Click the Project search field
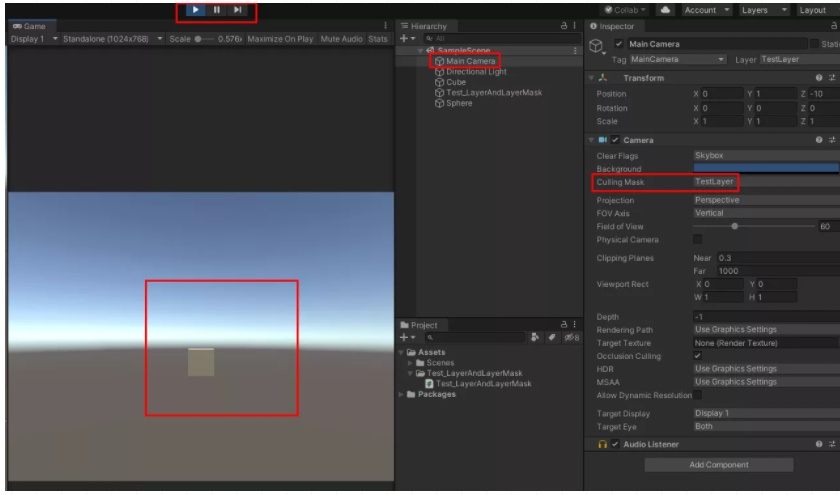This screenshot has height=495, width=840. tap(475, 337)
